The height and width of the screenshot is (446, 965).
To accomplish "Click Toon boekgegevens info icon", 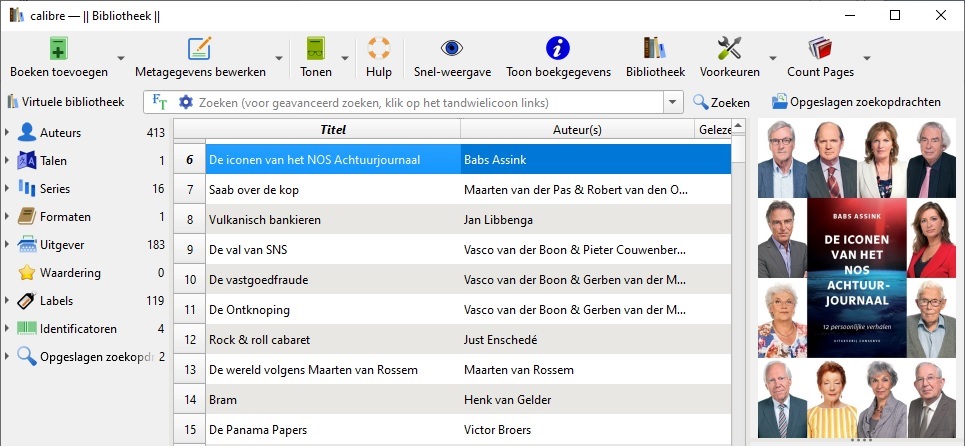I will pyautogui.click(x=558, y=48).
